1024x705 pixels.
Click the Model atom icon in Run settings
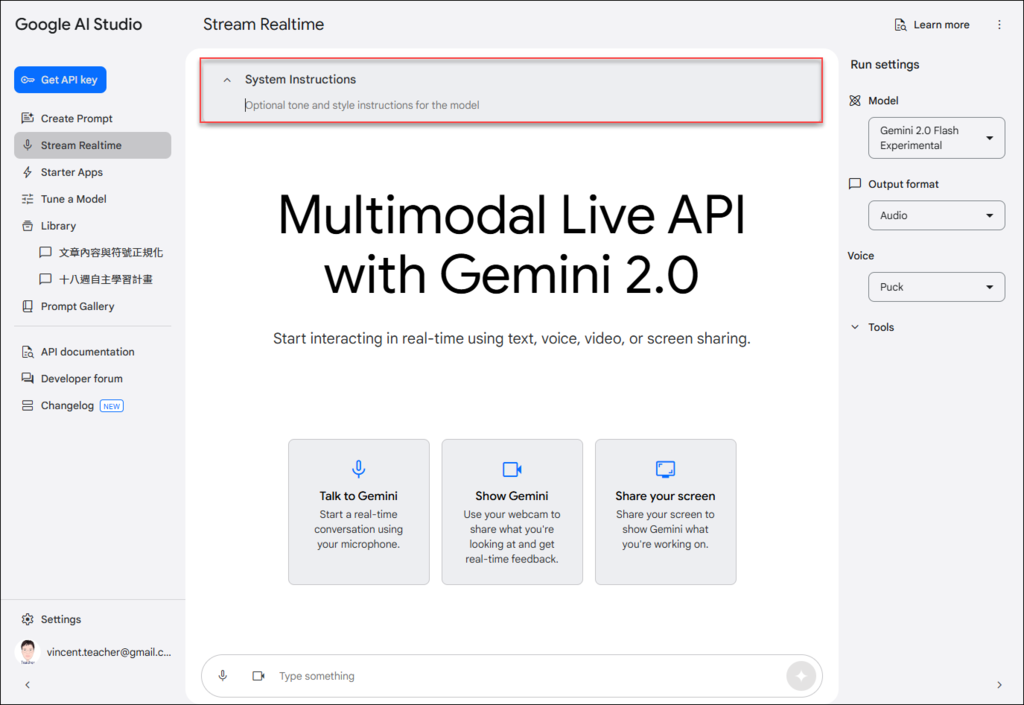[x=855, y=101]
